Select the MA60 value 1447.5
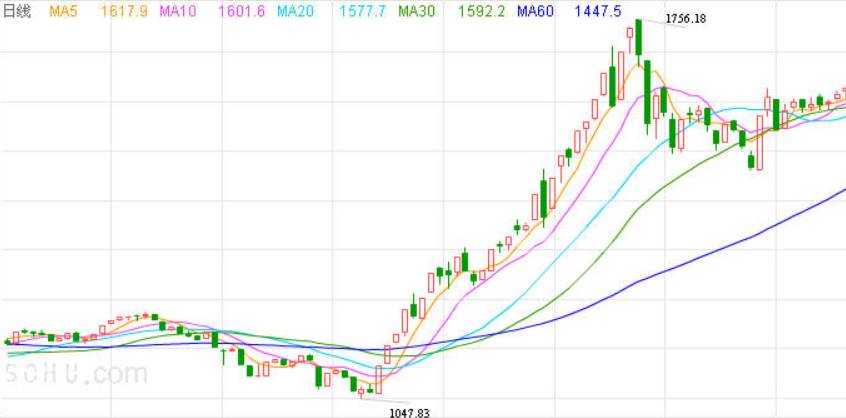The height and width of the screenshot is (418, 846). [x=598, y=11]
